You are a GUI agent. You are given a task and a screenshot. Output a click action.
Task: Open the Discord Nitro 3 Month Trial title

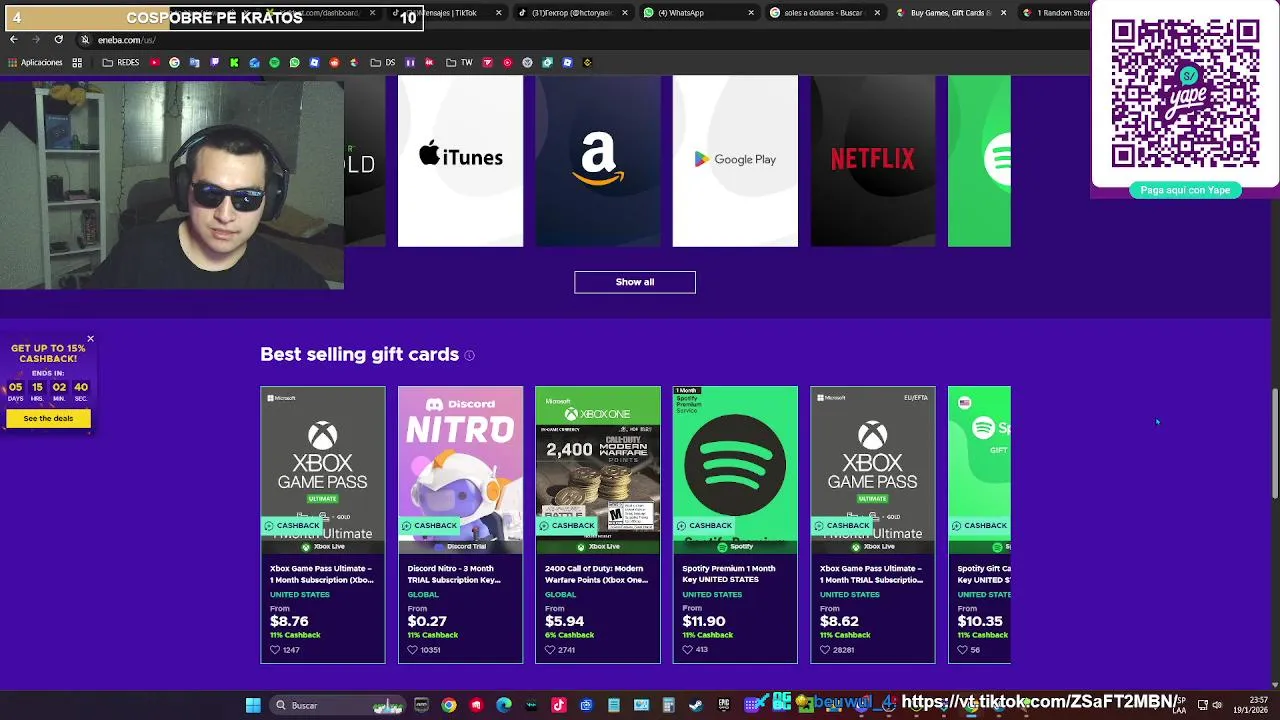pos(454,574)
